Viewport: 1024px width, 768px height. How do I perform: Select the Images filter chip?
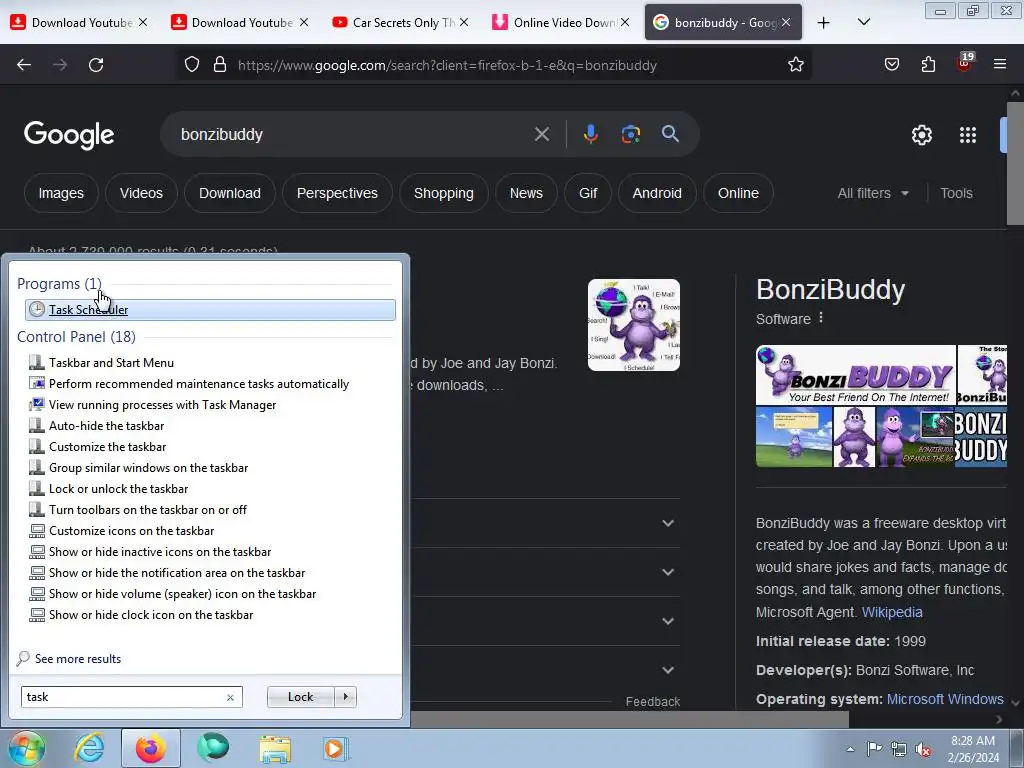tap(61, 193)
